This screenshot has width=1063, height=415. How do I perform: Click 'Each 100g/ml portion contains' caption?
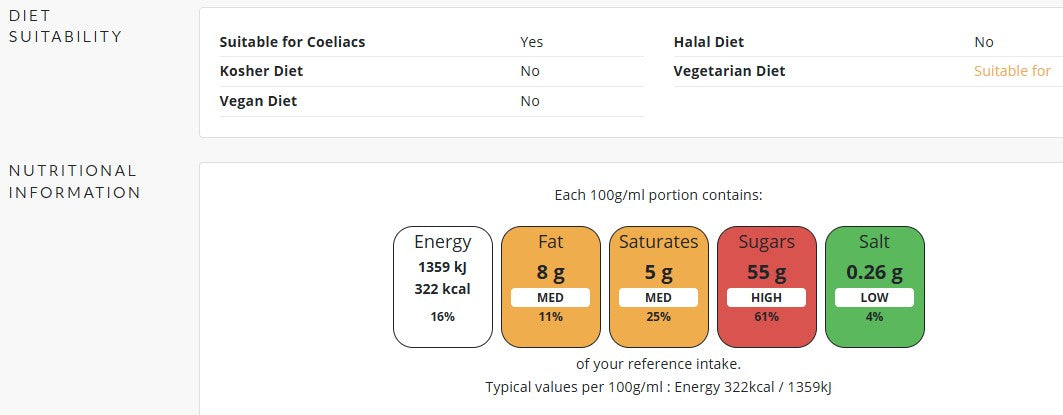pos(658,196)
